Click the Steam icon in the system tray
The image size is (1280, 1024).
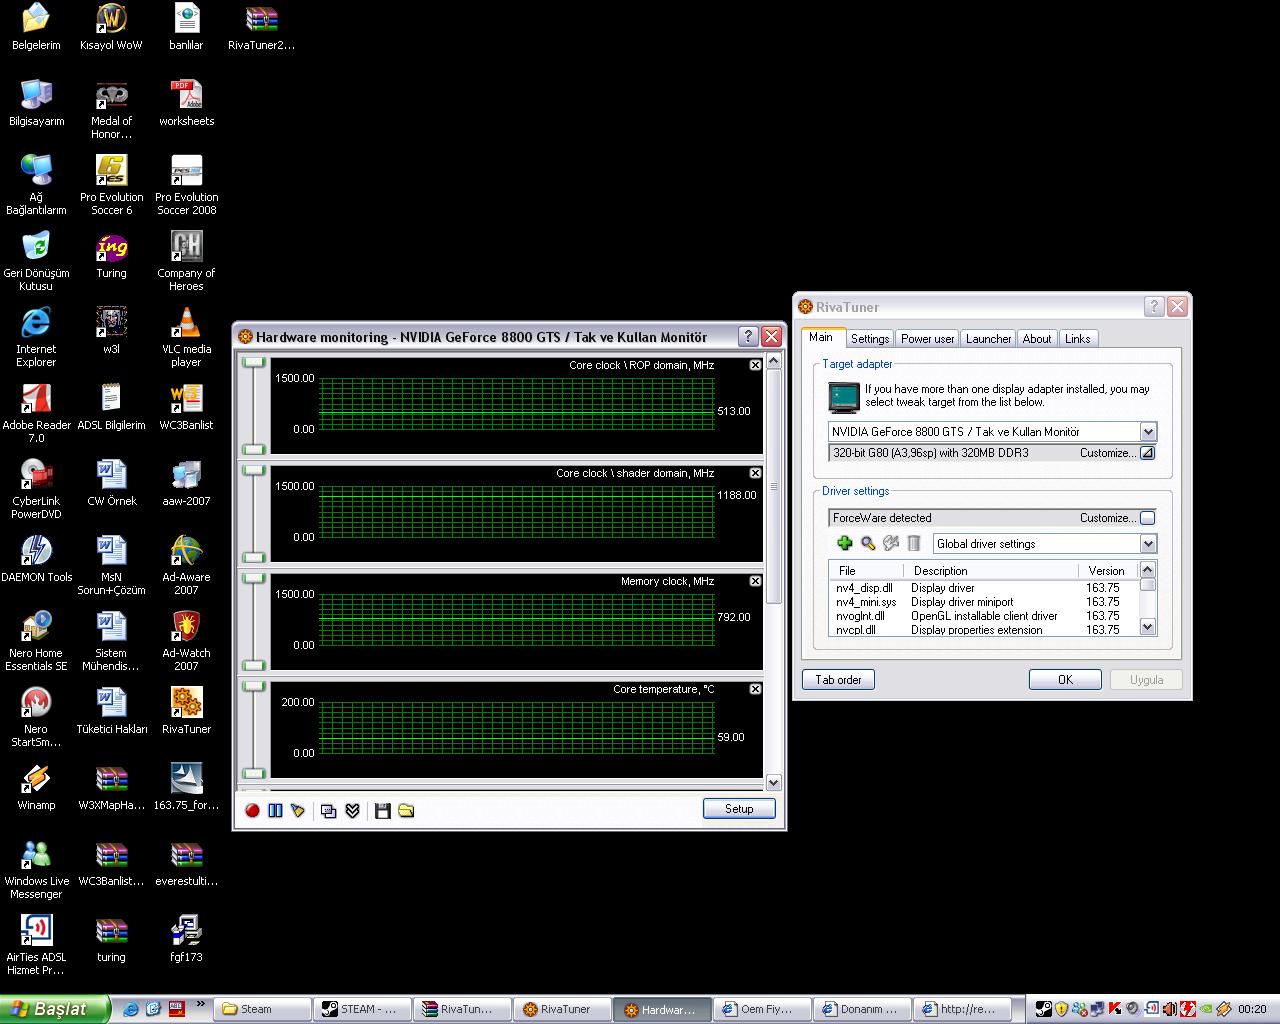point(1044,1009)
